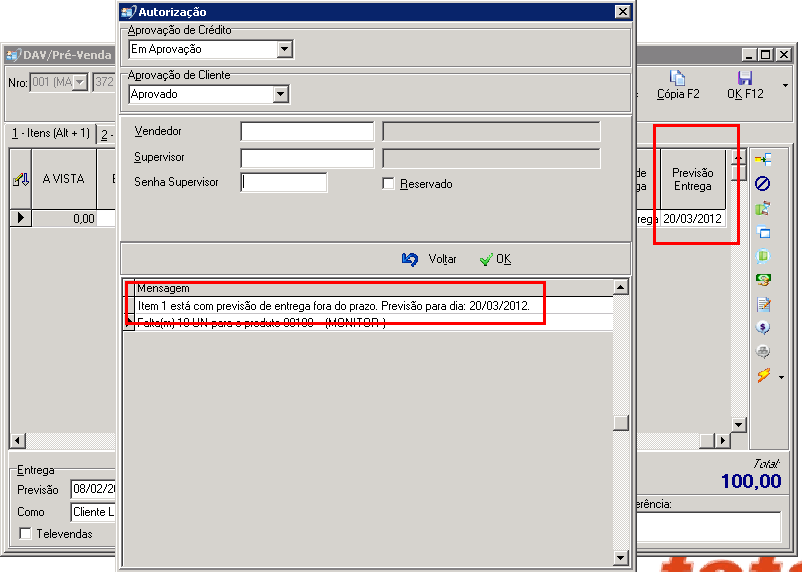Click the overlapping blue windows icon

[763, 232]
